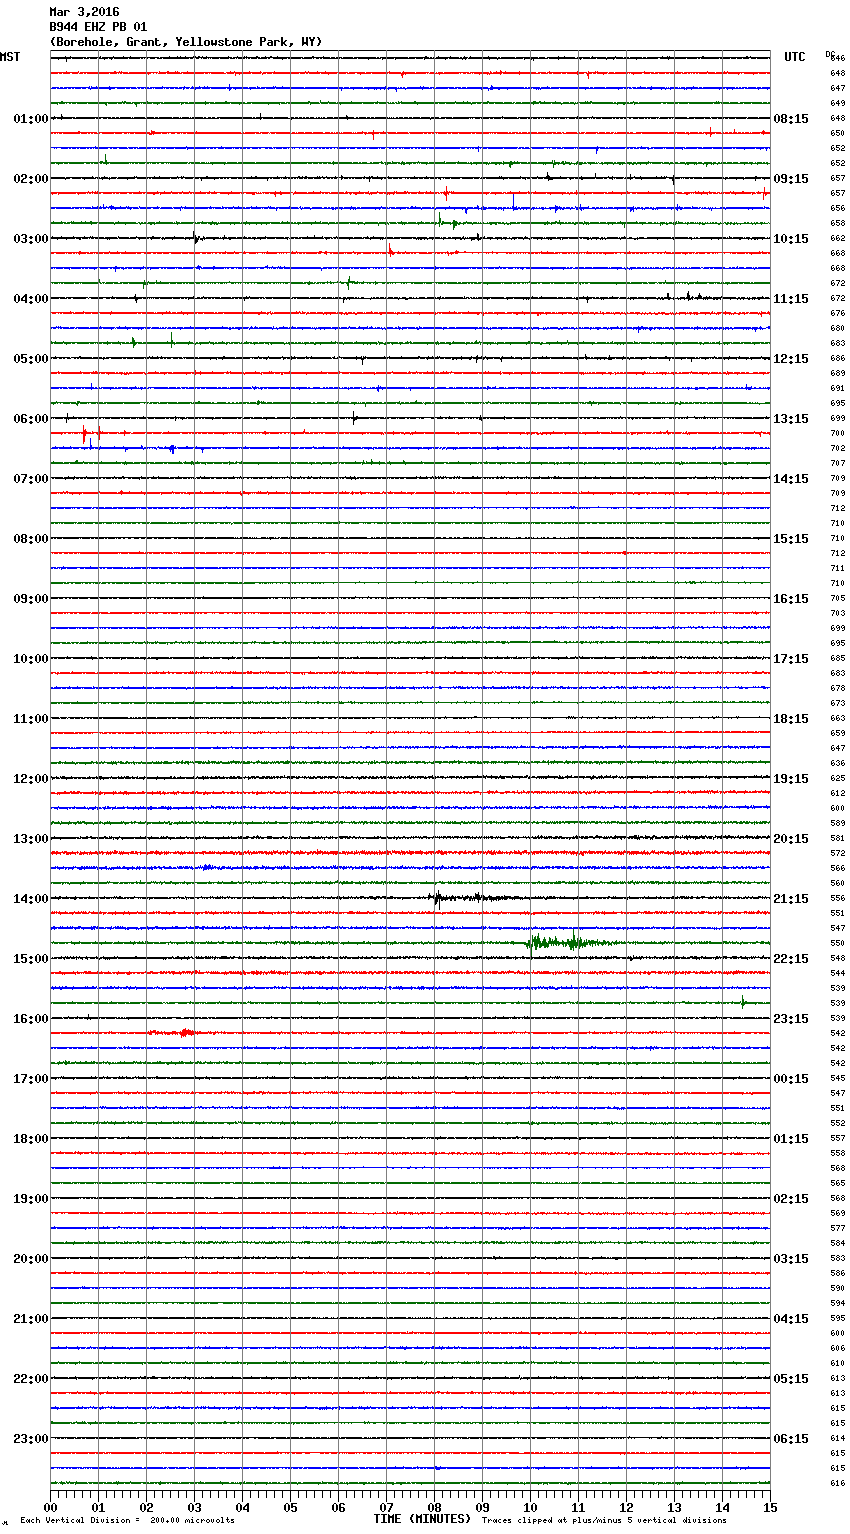Select the 04:00 MST time label
The image size is (850, 1534).
(x=31, y=299)
